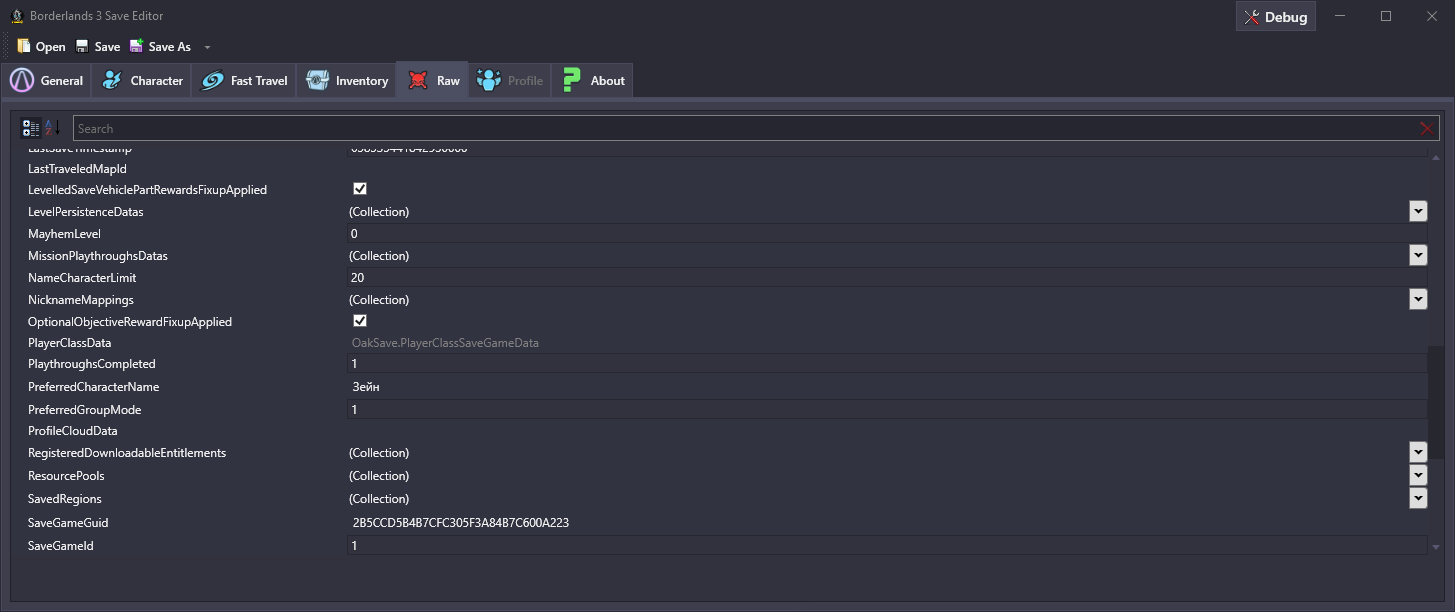The height and width of the screenshot is (612, 1455).
Task: Expand the MissionPlaythroughsDatas collection dropdown
Action: [1418, 255]
